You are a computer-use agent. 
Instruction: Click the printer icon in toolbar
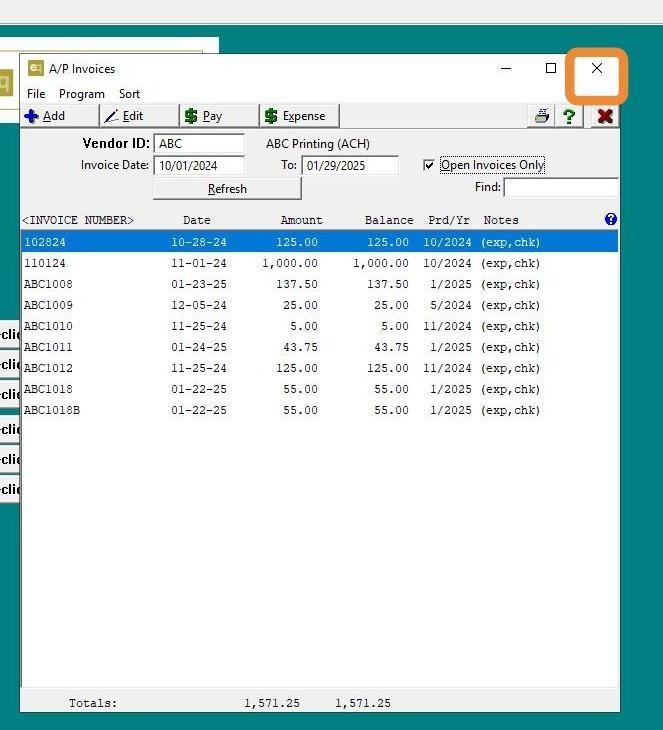[541, 116]
